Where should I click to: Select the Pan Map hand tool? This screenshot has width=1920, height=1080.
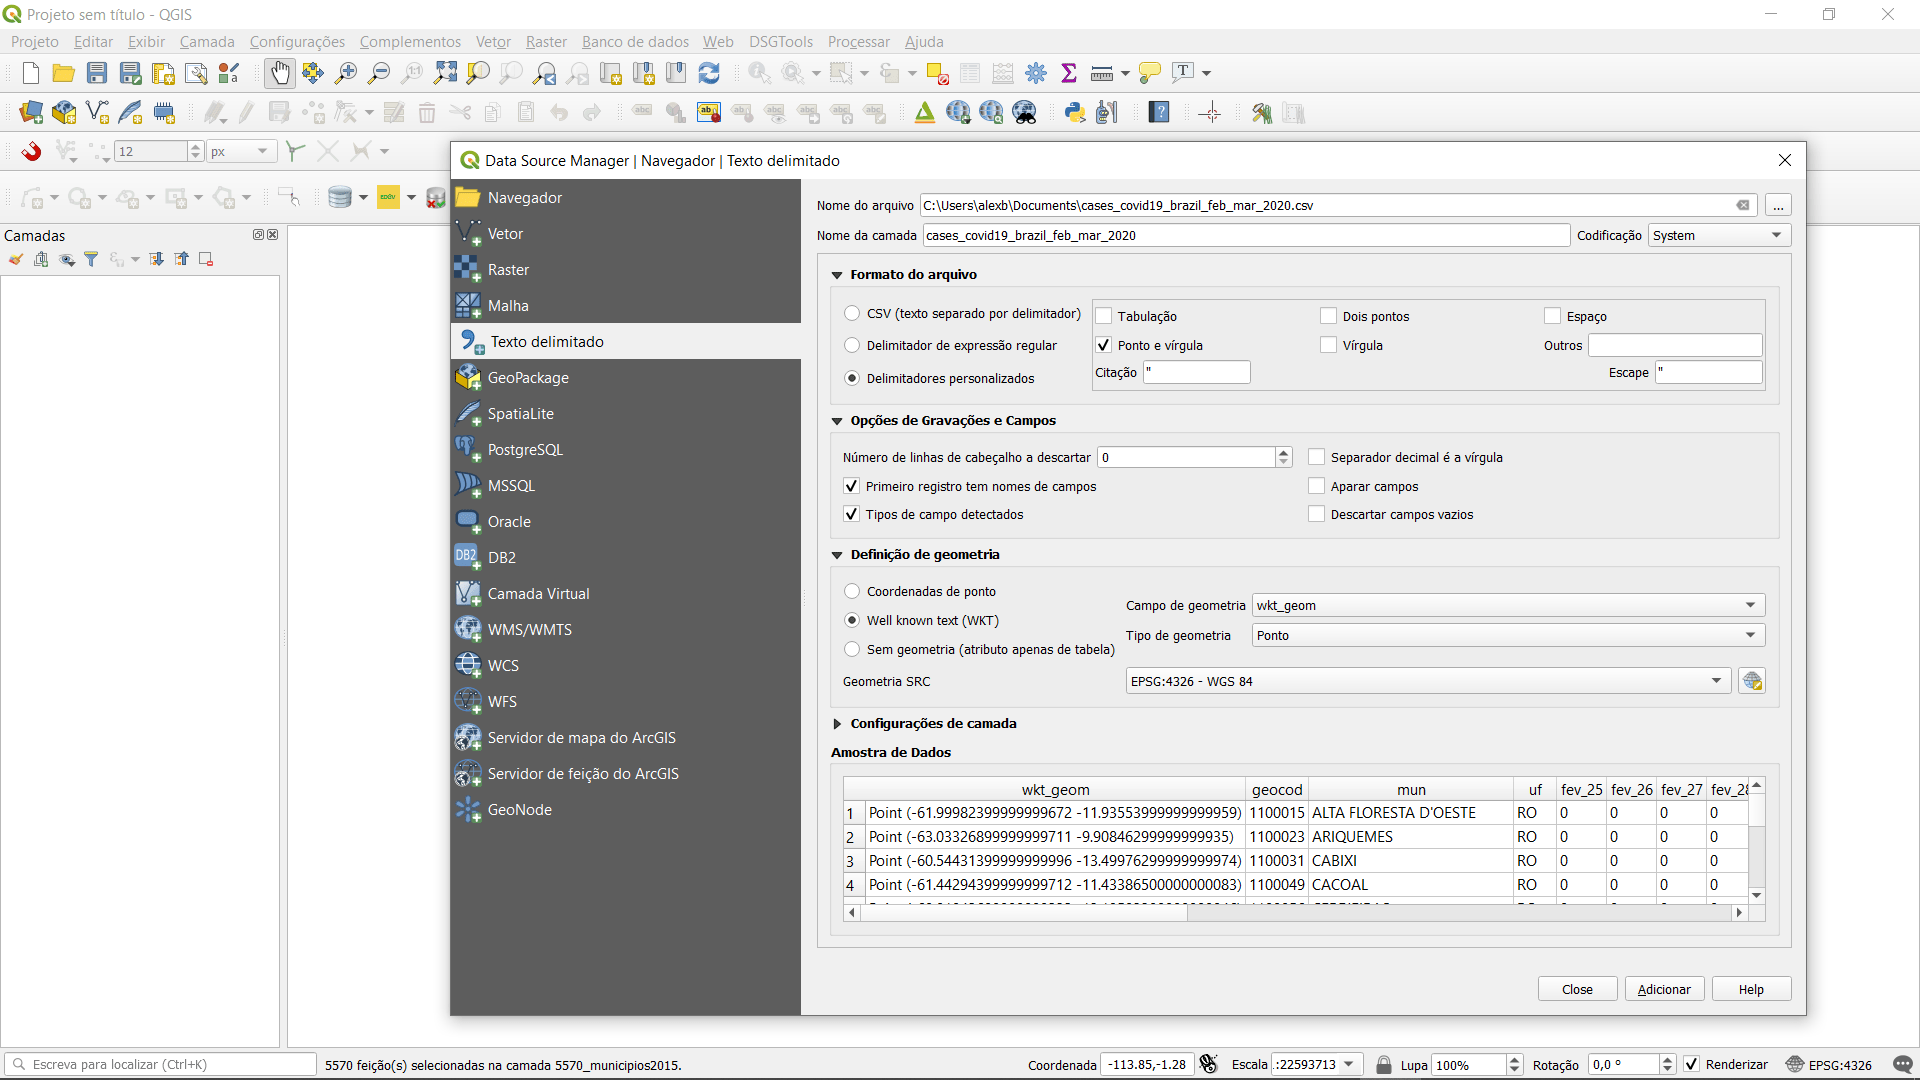point(280,73)
